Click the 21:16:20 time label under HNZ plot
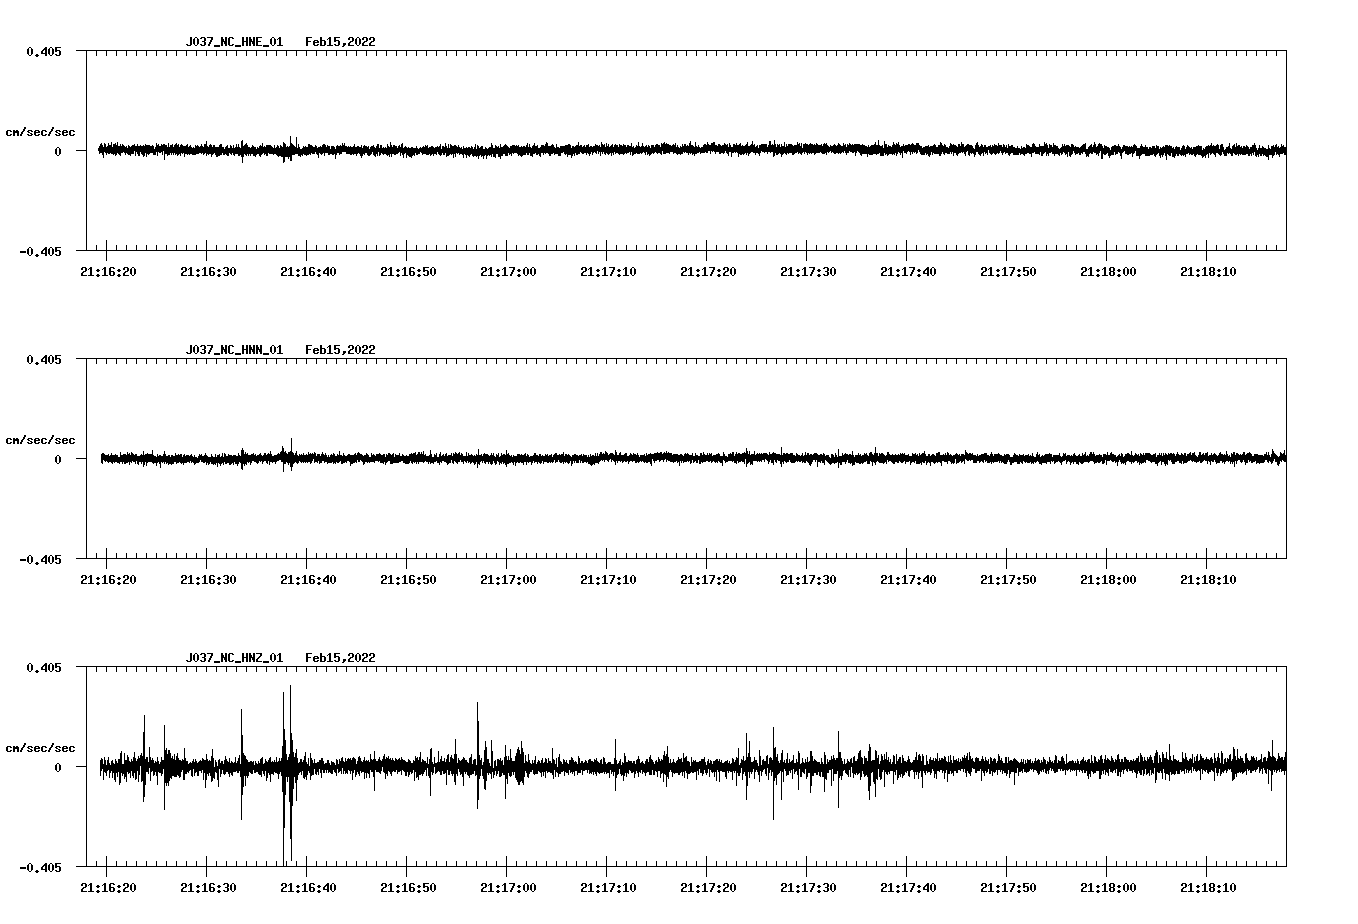Viewport: 1358px width, 924px height. [x=108, y=888]
